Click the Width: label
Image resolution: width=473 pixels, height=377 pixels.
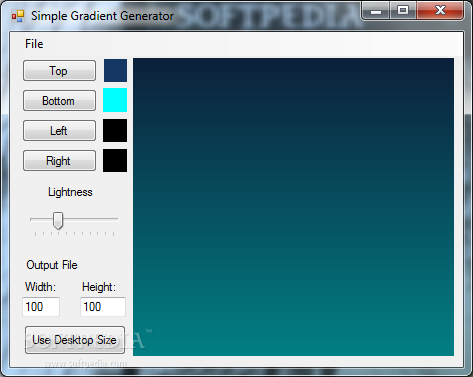point(40,287)
